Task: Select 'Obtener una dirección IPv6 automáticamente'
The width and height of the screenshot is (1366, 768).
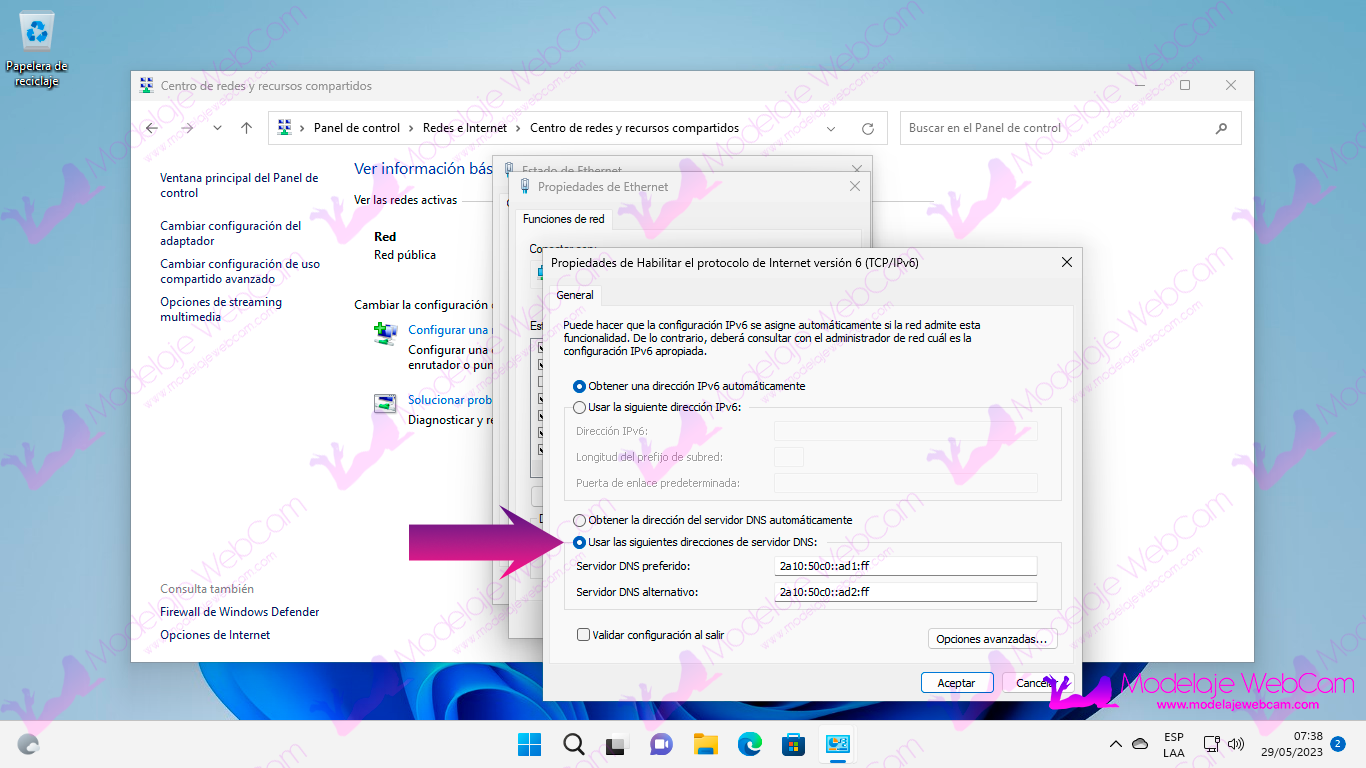Action: tap(580, 386)
